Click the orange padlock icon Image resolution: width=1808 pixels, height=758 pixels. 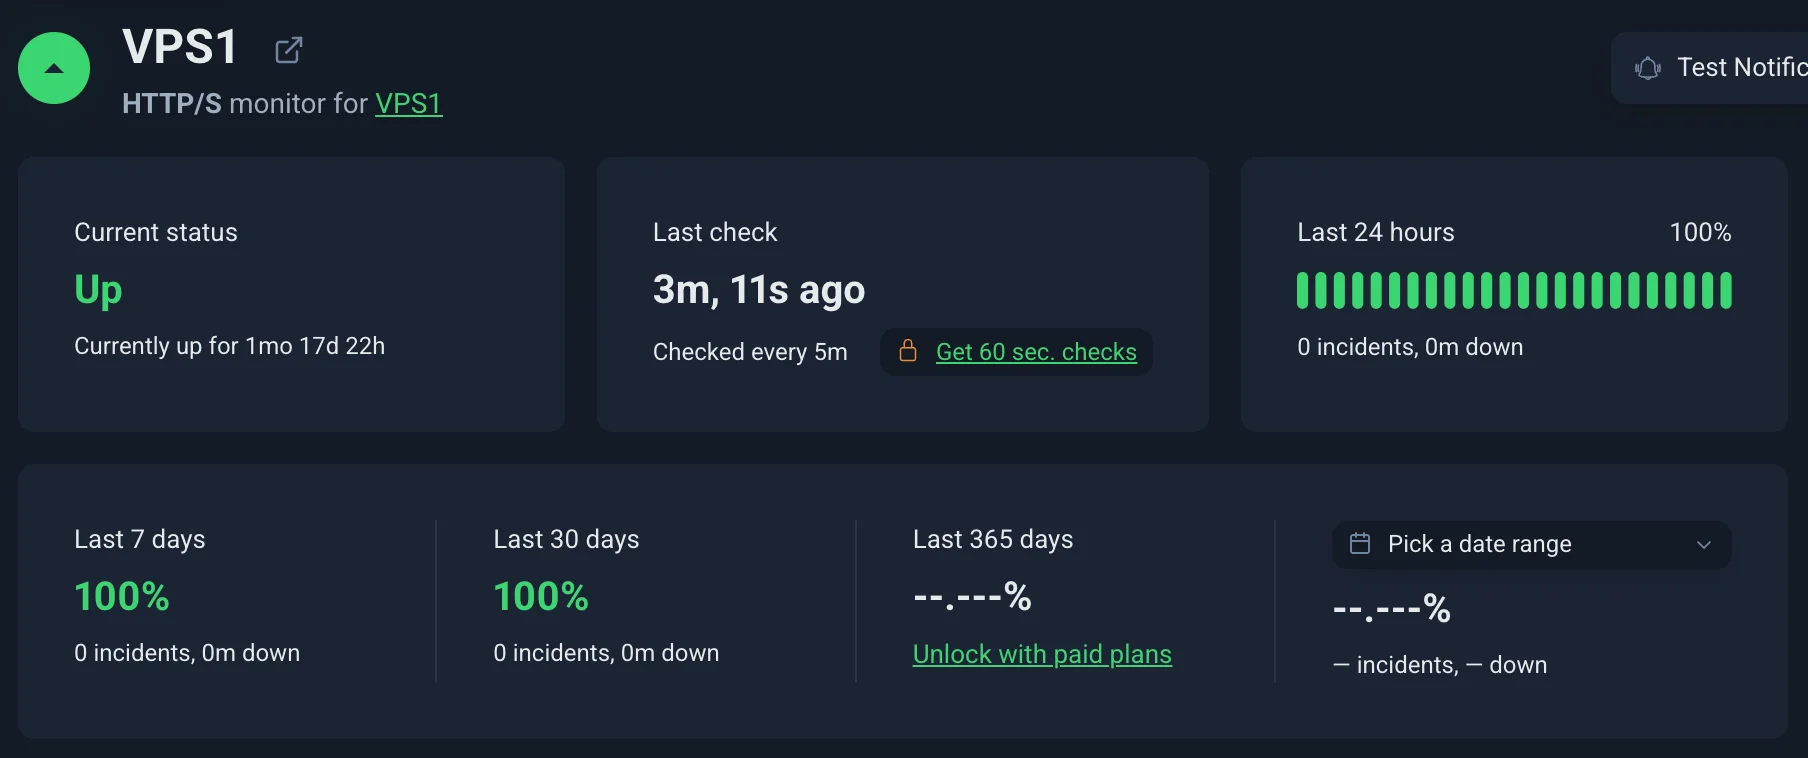908,351
